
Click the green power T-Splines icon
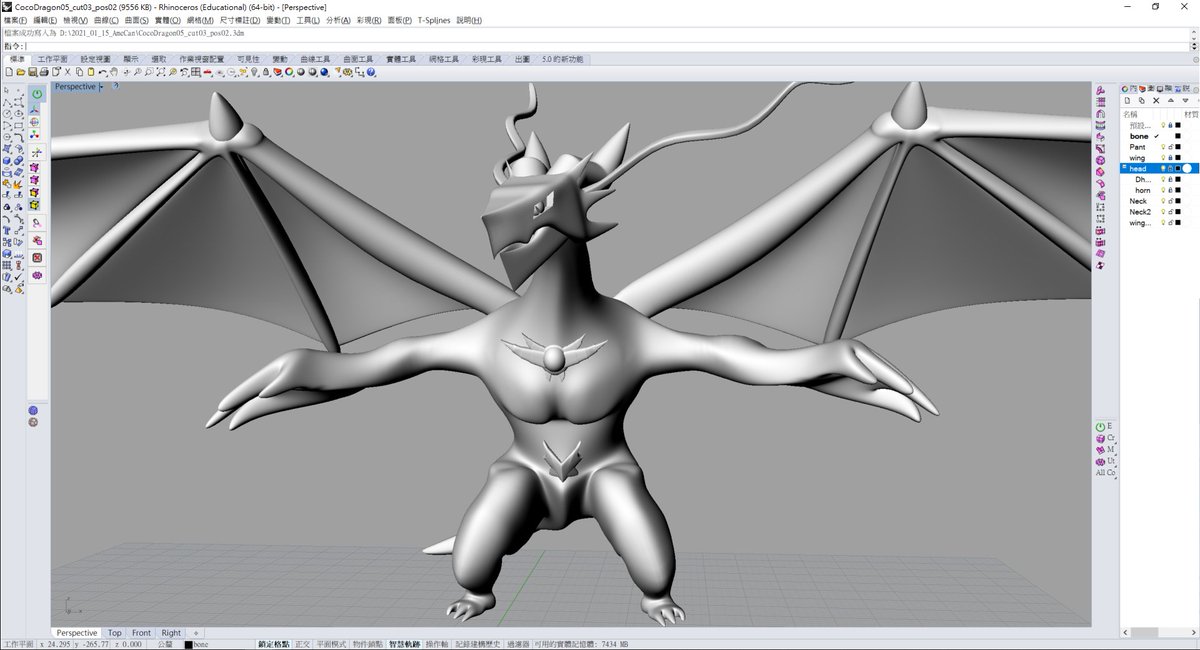(x=38, y=93)
